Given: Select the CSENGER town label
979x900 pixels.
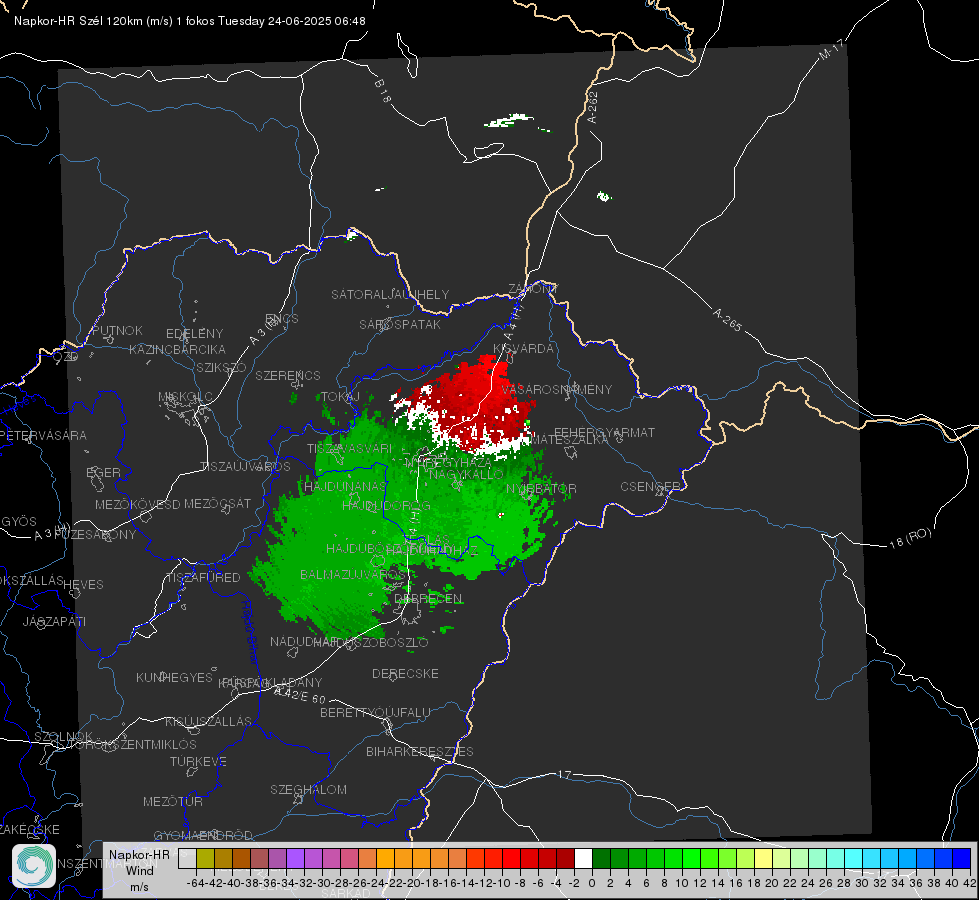Looking at the screenshot, I should pos(650,487).
